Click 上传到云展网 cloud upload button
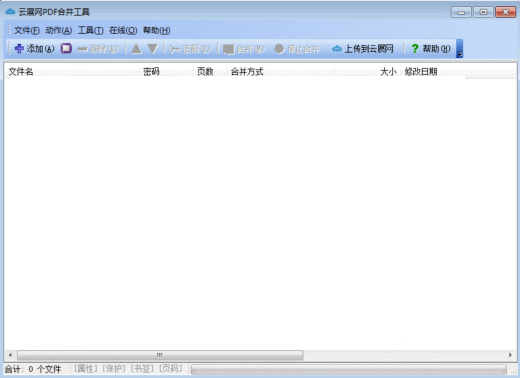 [x=363, y=49]
